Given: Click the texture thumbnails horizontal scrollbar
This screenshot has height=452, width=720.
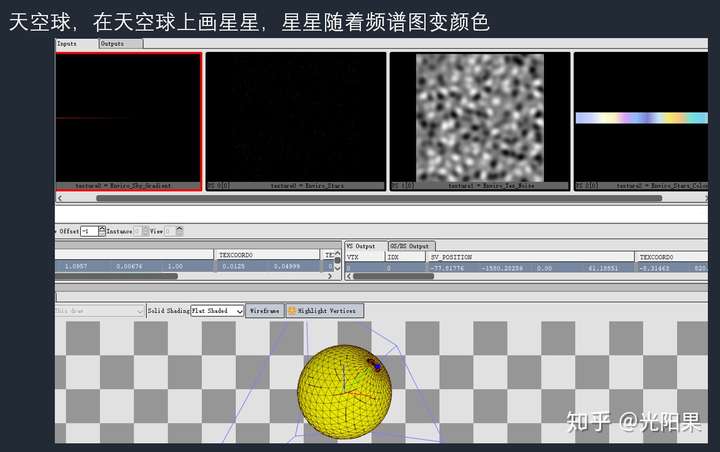Looking at the screenshot, I should pos(379,198).
